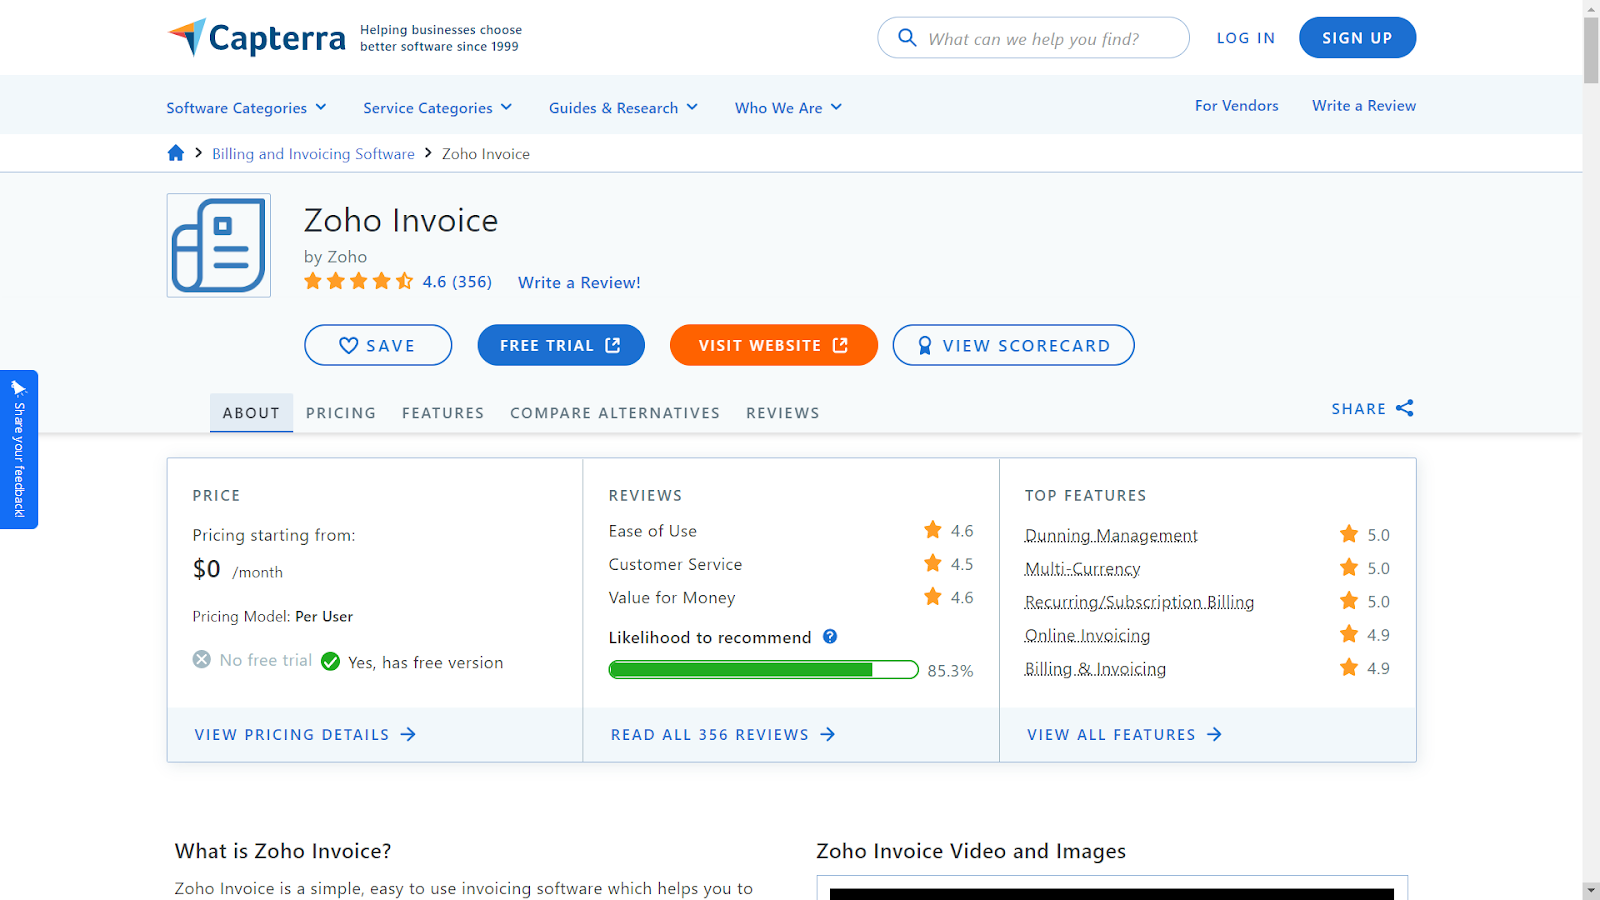This screenshot has height=900, width=1600.
Task: Click the Share text link
Action: [x=1359, y=409]
